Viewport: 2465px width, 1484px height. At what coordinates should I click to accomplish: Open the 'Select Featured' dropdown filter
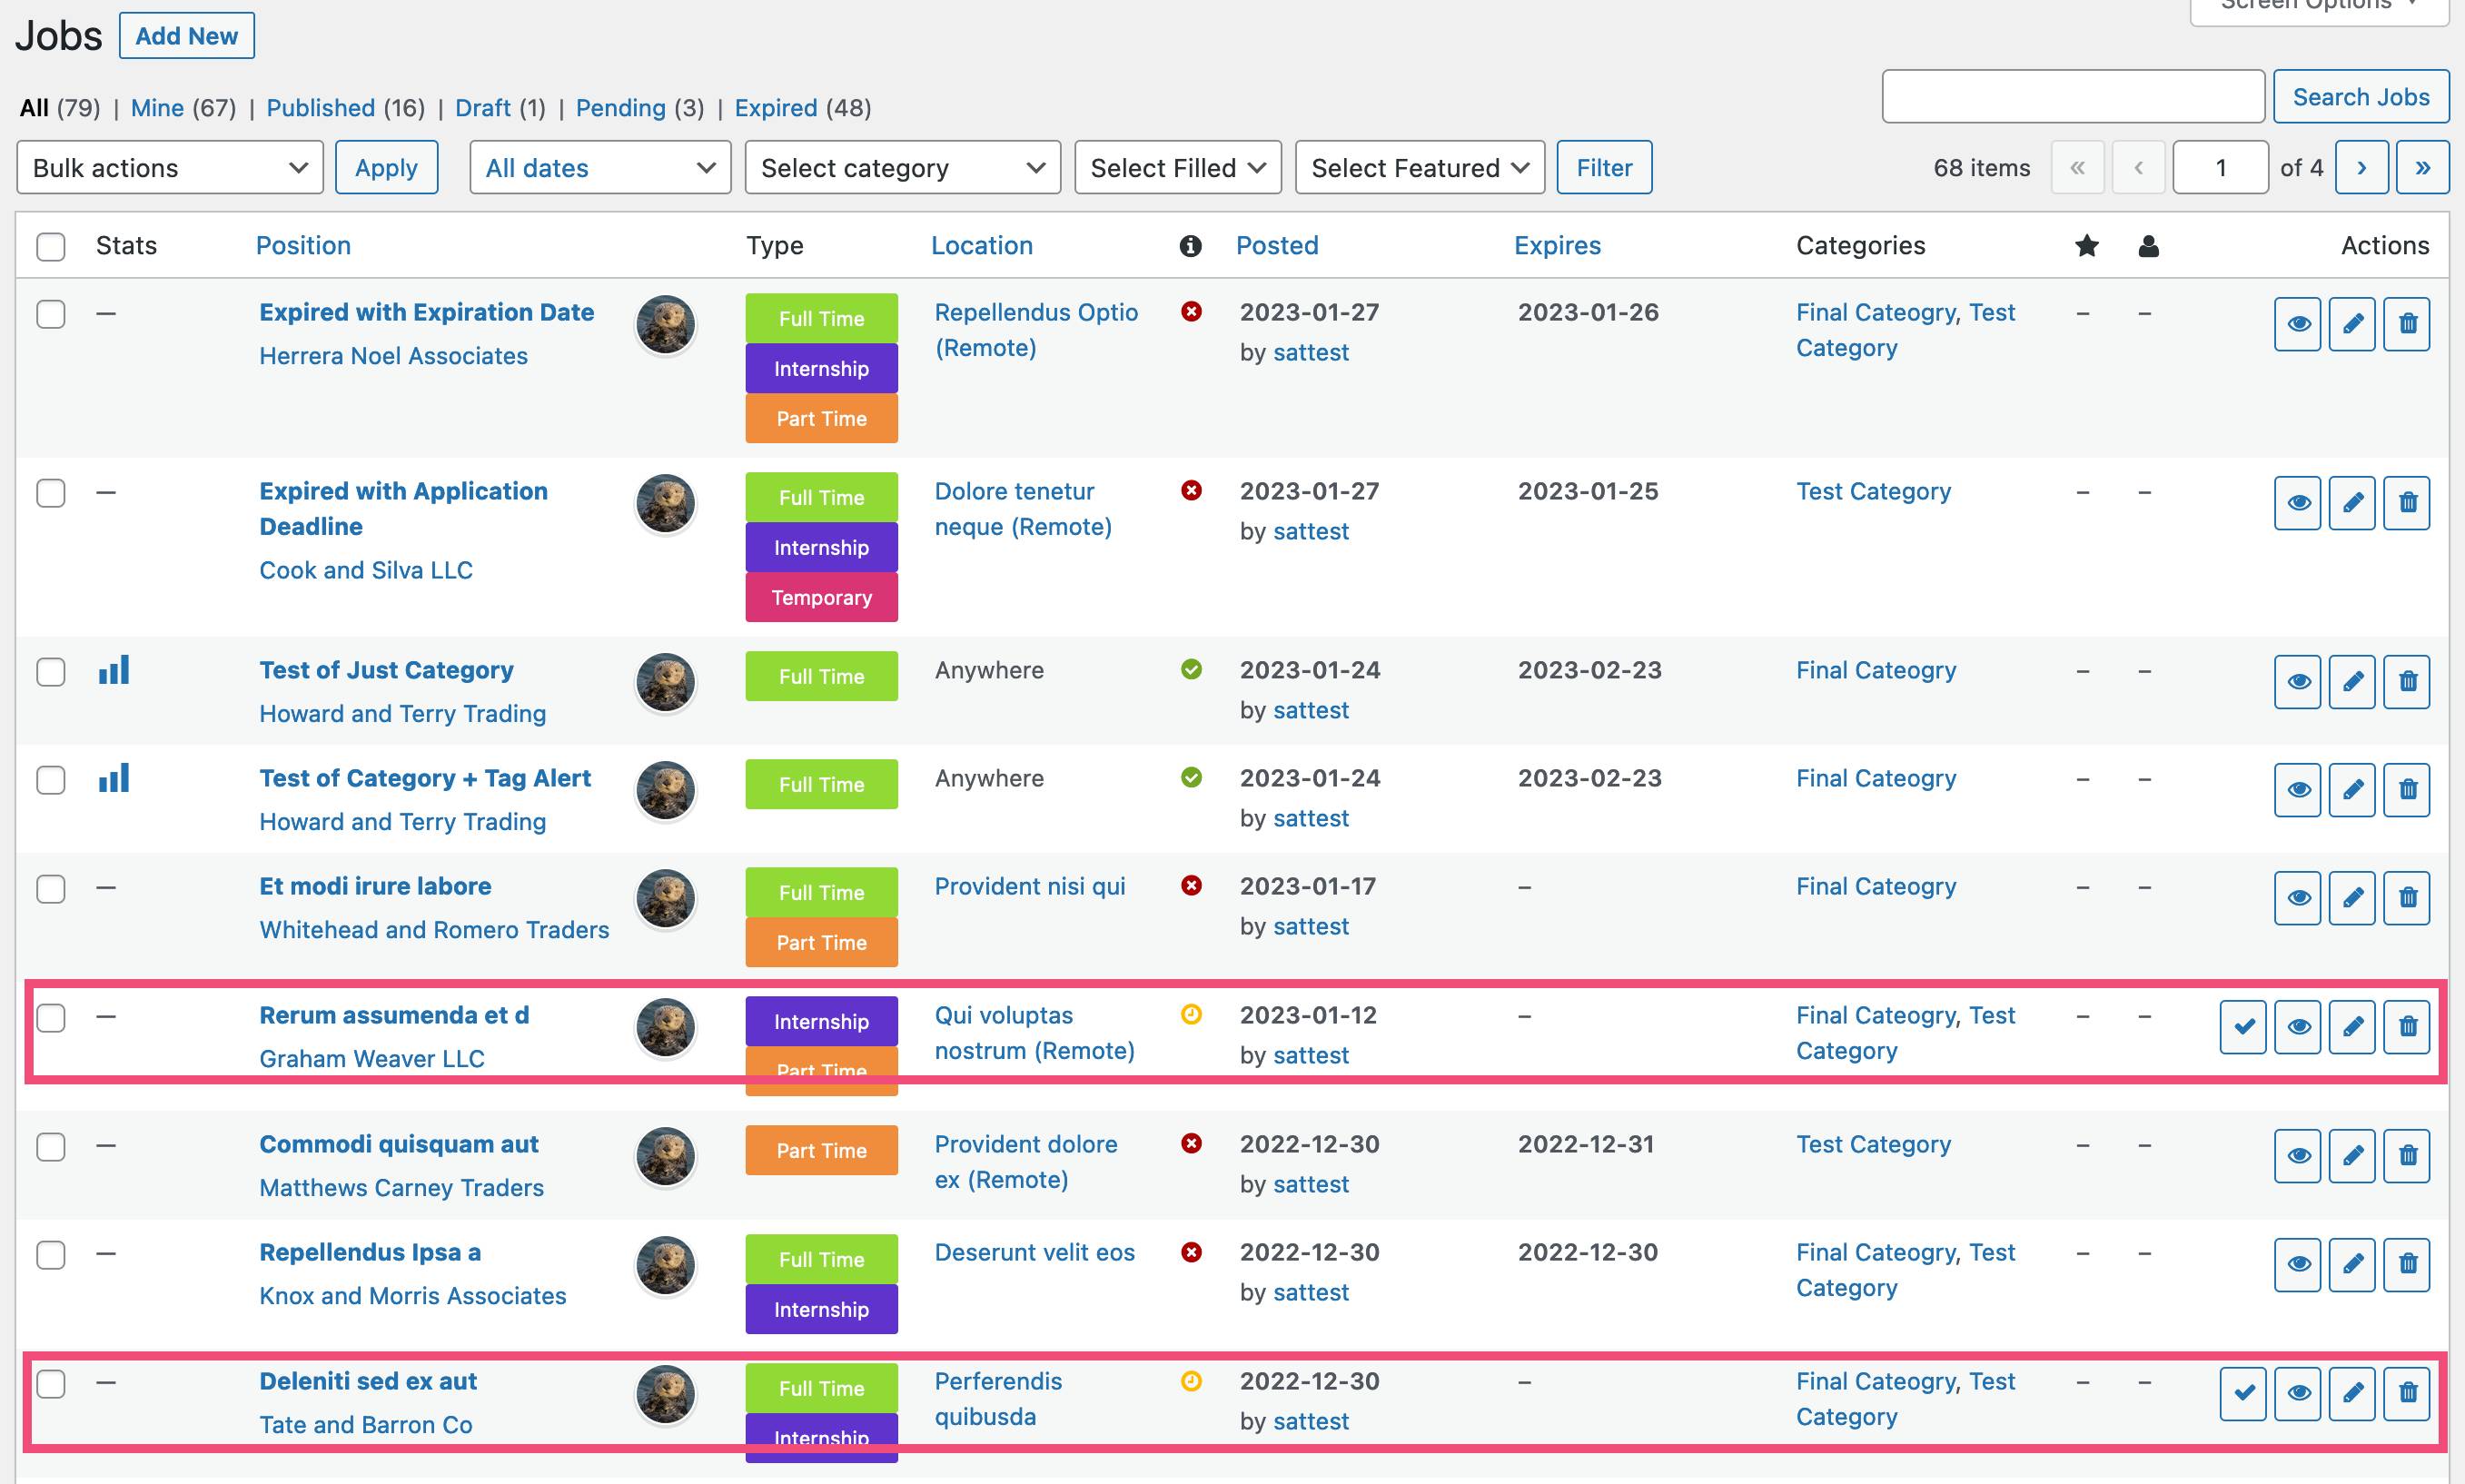(x=1418, y=167)
